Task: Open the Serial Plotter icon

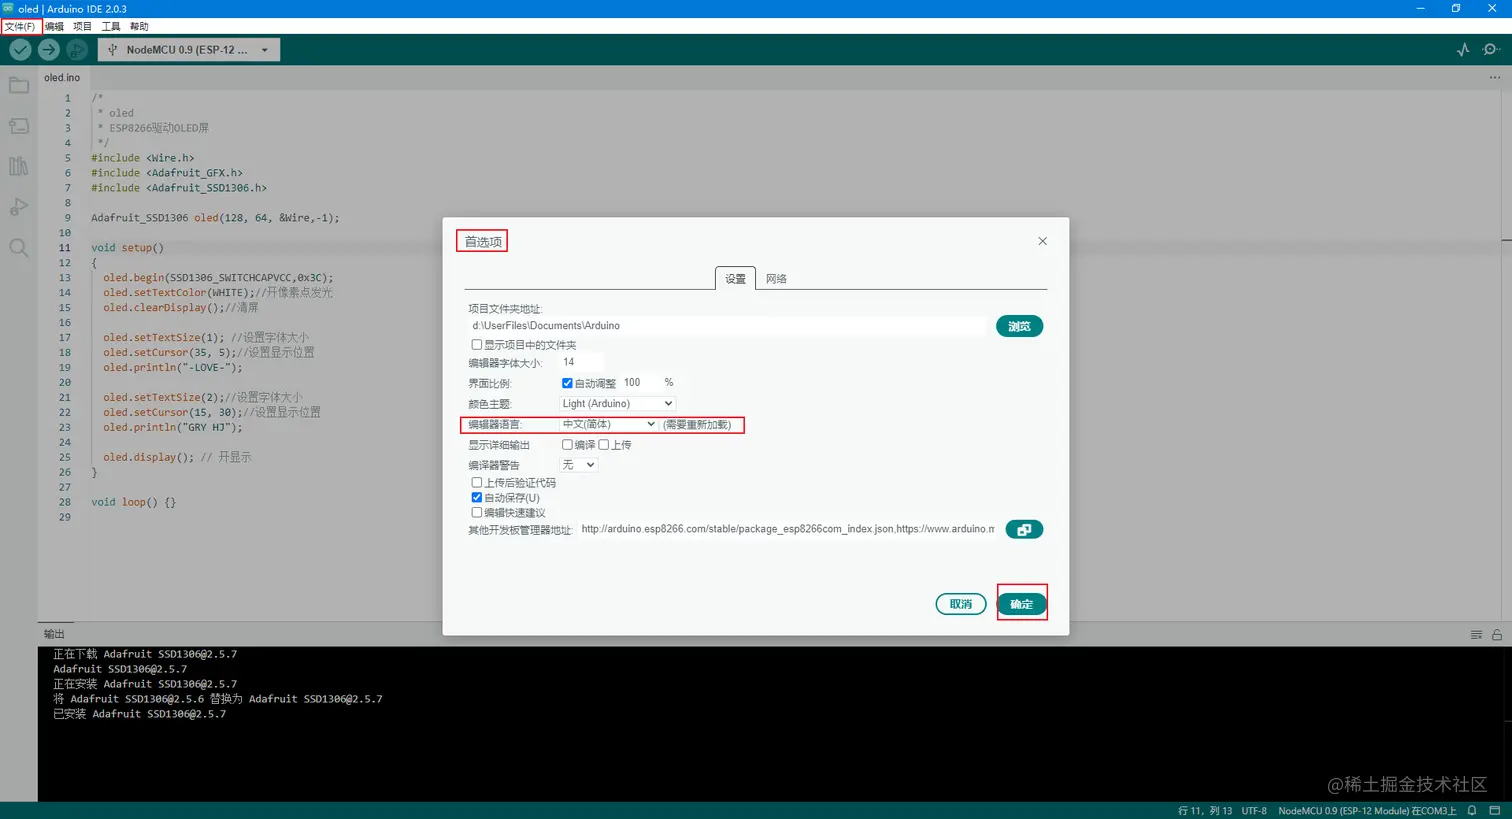Action: tap(1463, 49)
